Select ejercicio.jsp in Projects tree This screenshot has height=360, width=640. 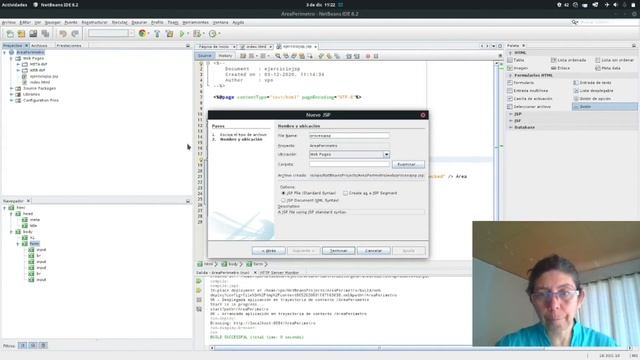click(44, 76)
